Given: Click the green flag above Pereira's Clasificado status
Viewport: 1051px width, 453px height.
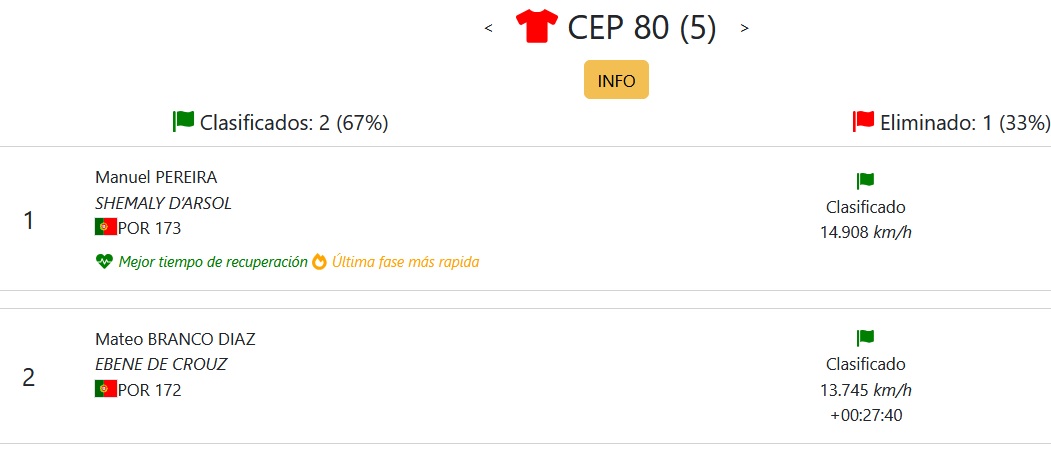Looking at the screenshot, I should tap(865, 181).
